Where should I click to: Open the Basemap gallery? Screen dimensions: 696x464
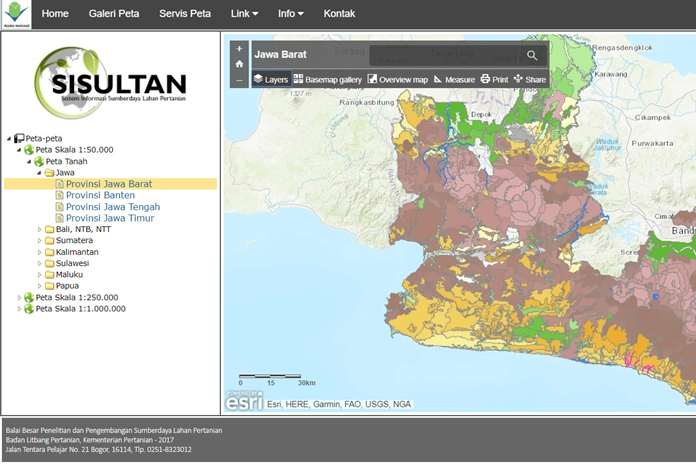tap(327, 79)
